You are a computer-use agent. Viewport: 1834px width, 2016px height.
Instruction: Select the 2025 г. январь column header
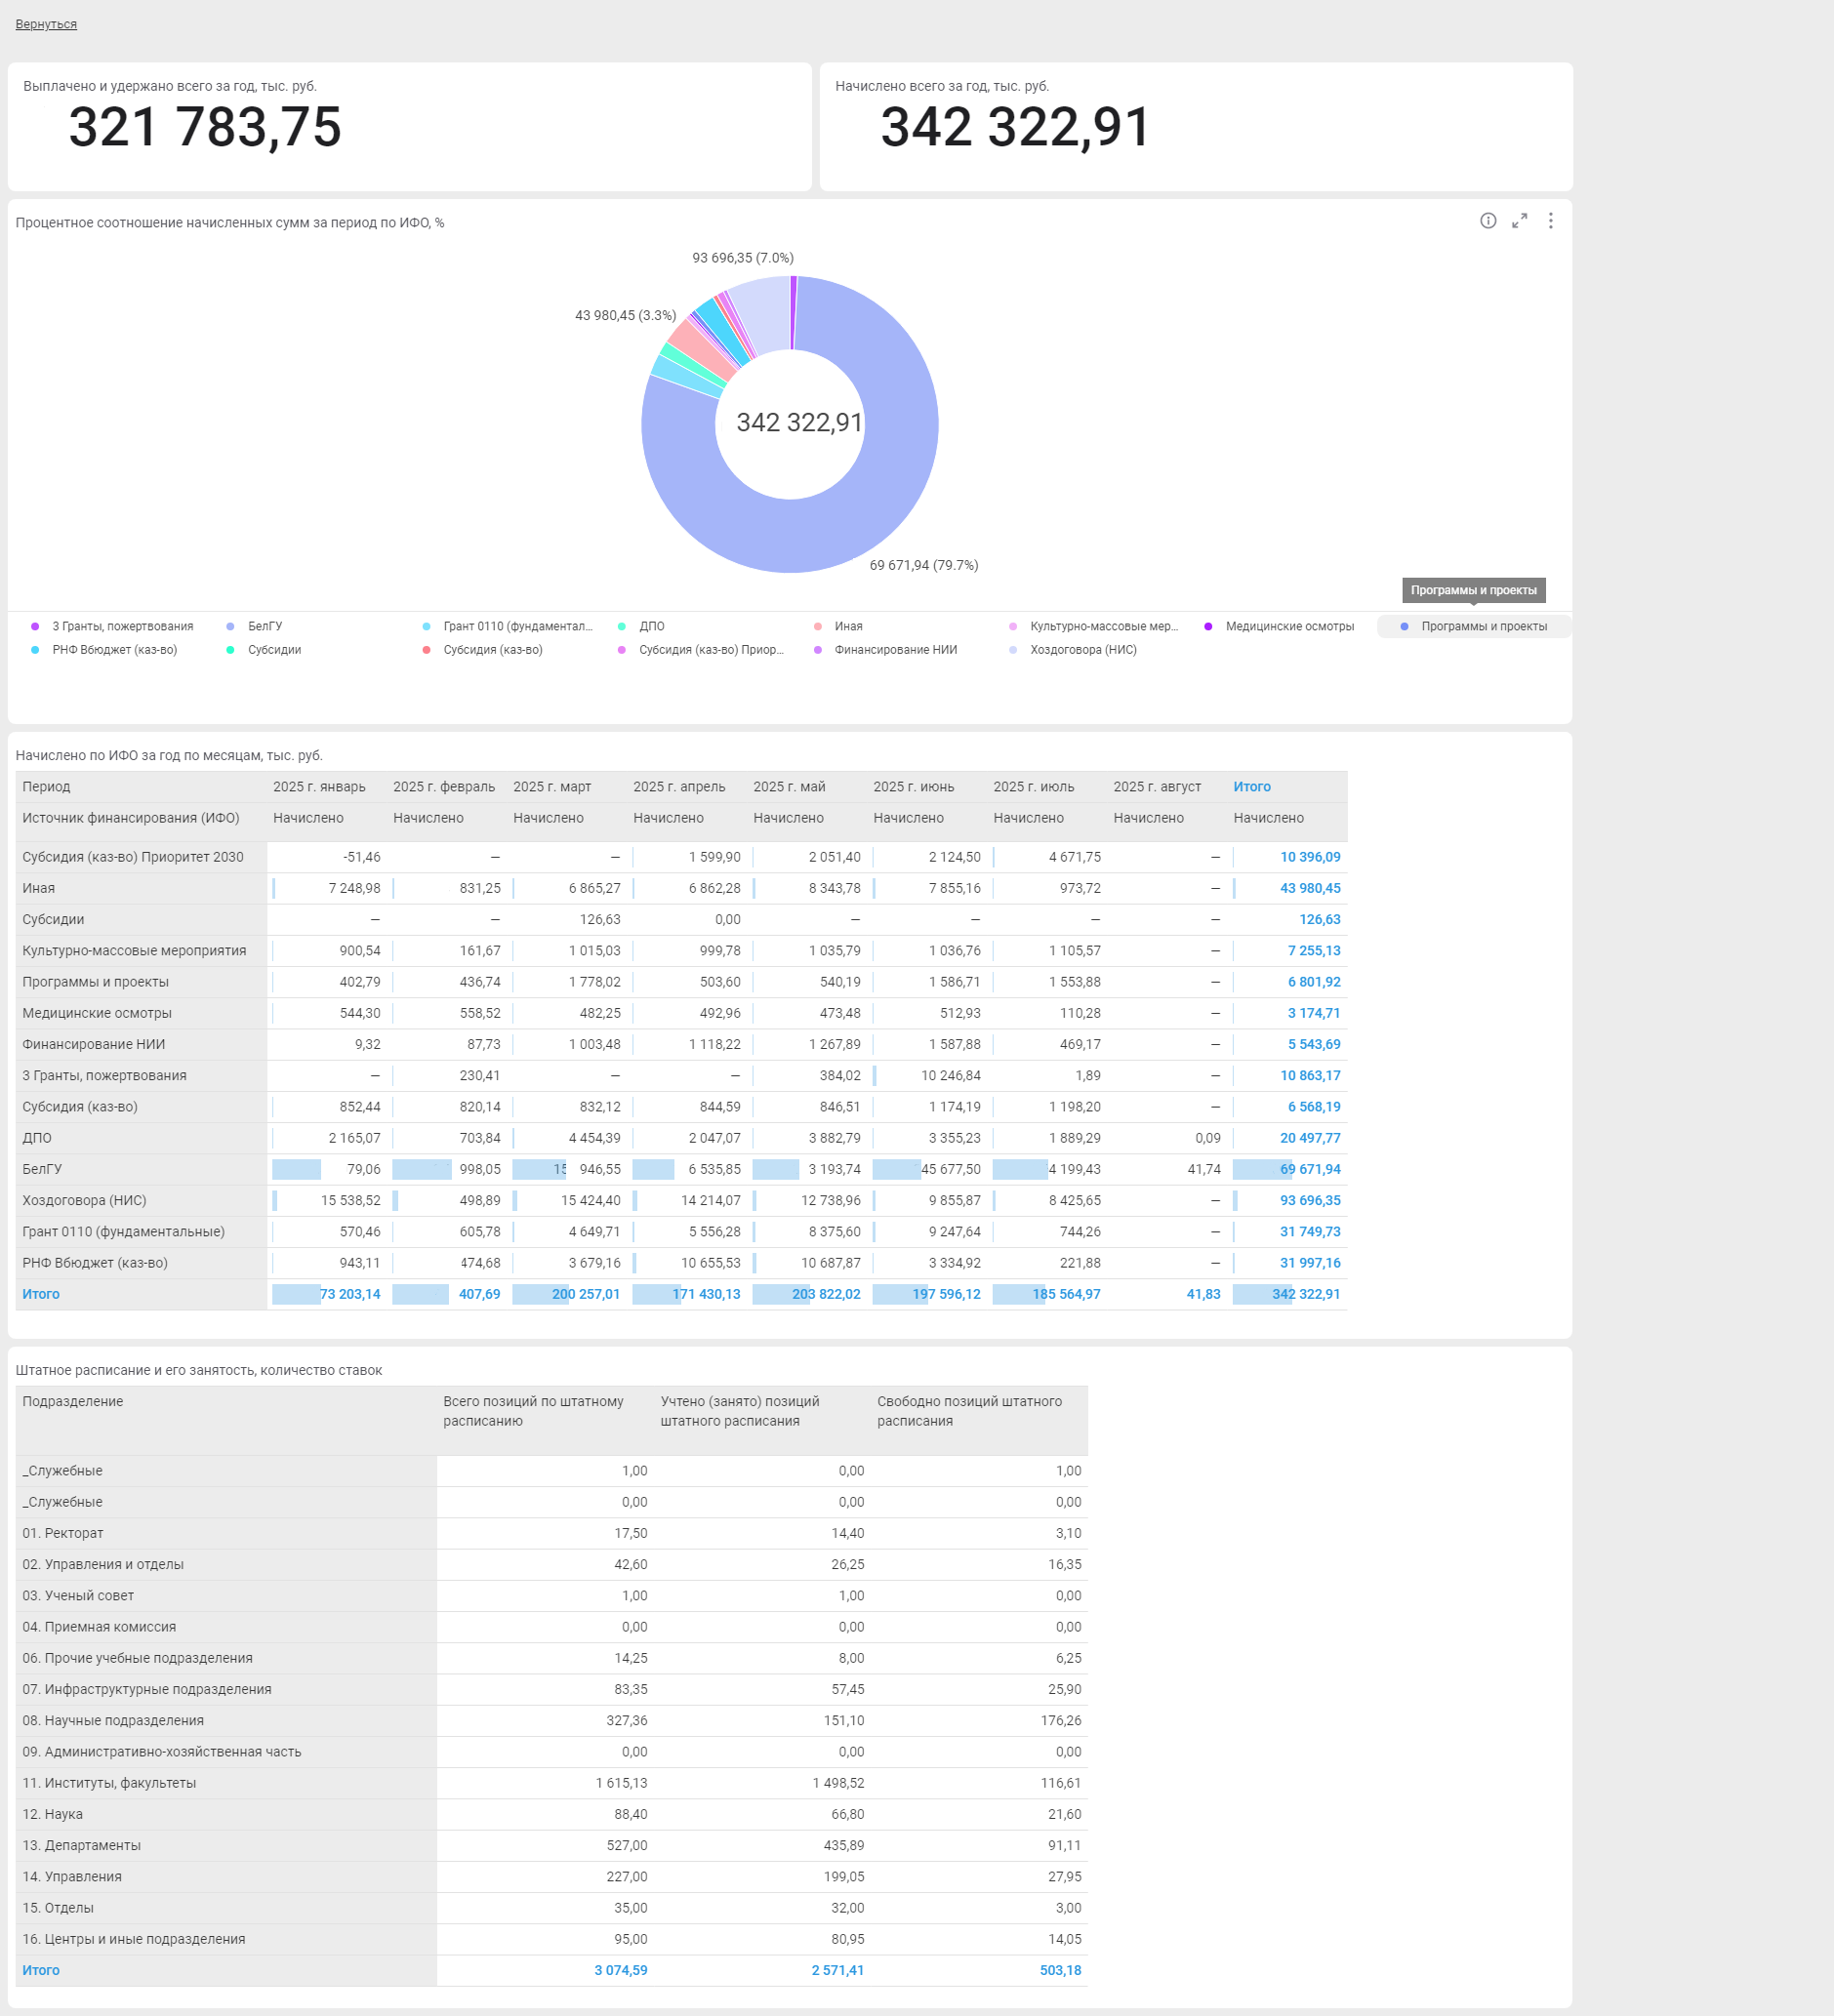[x=319, y=787]
